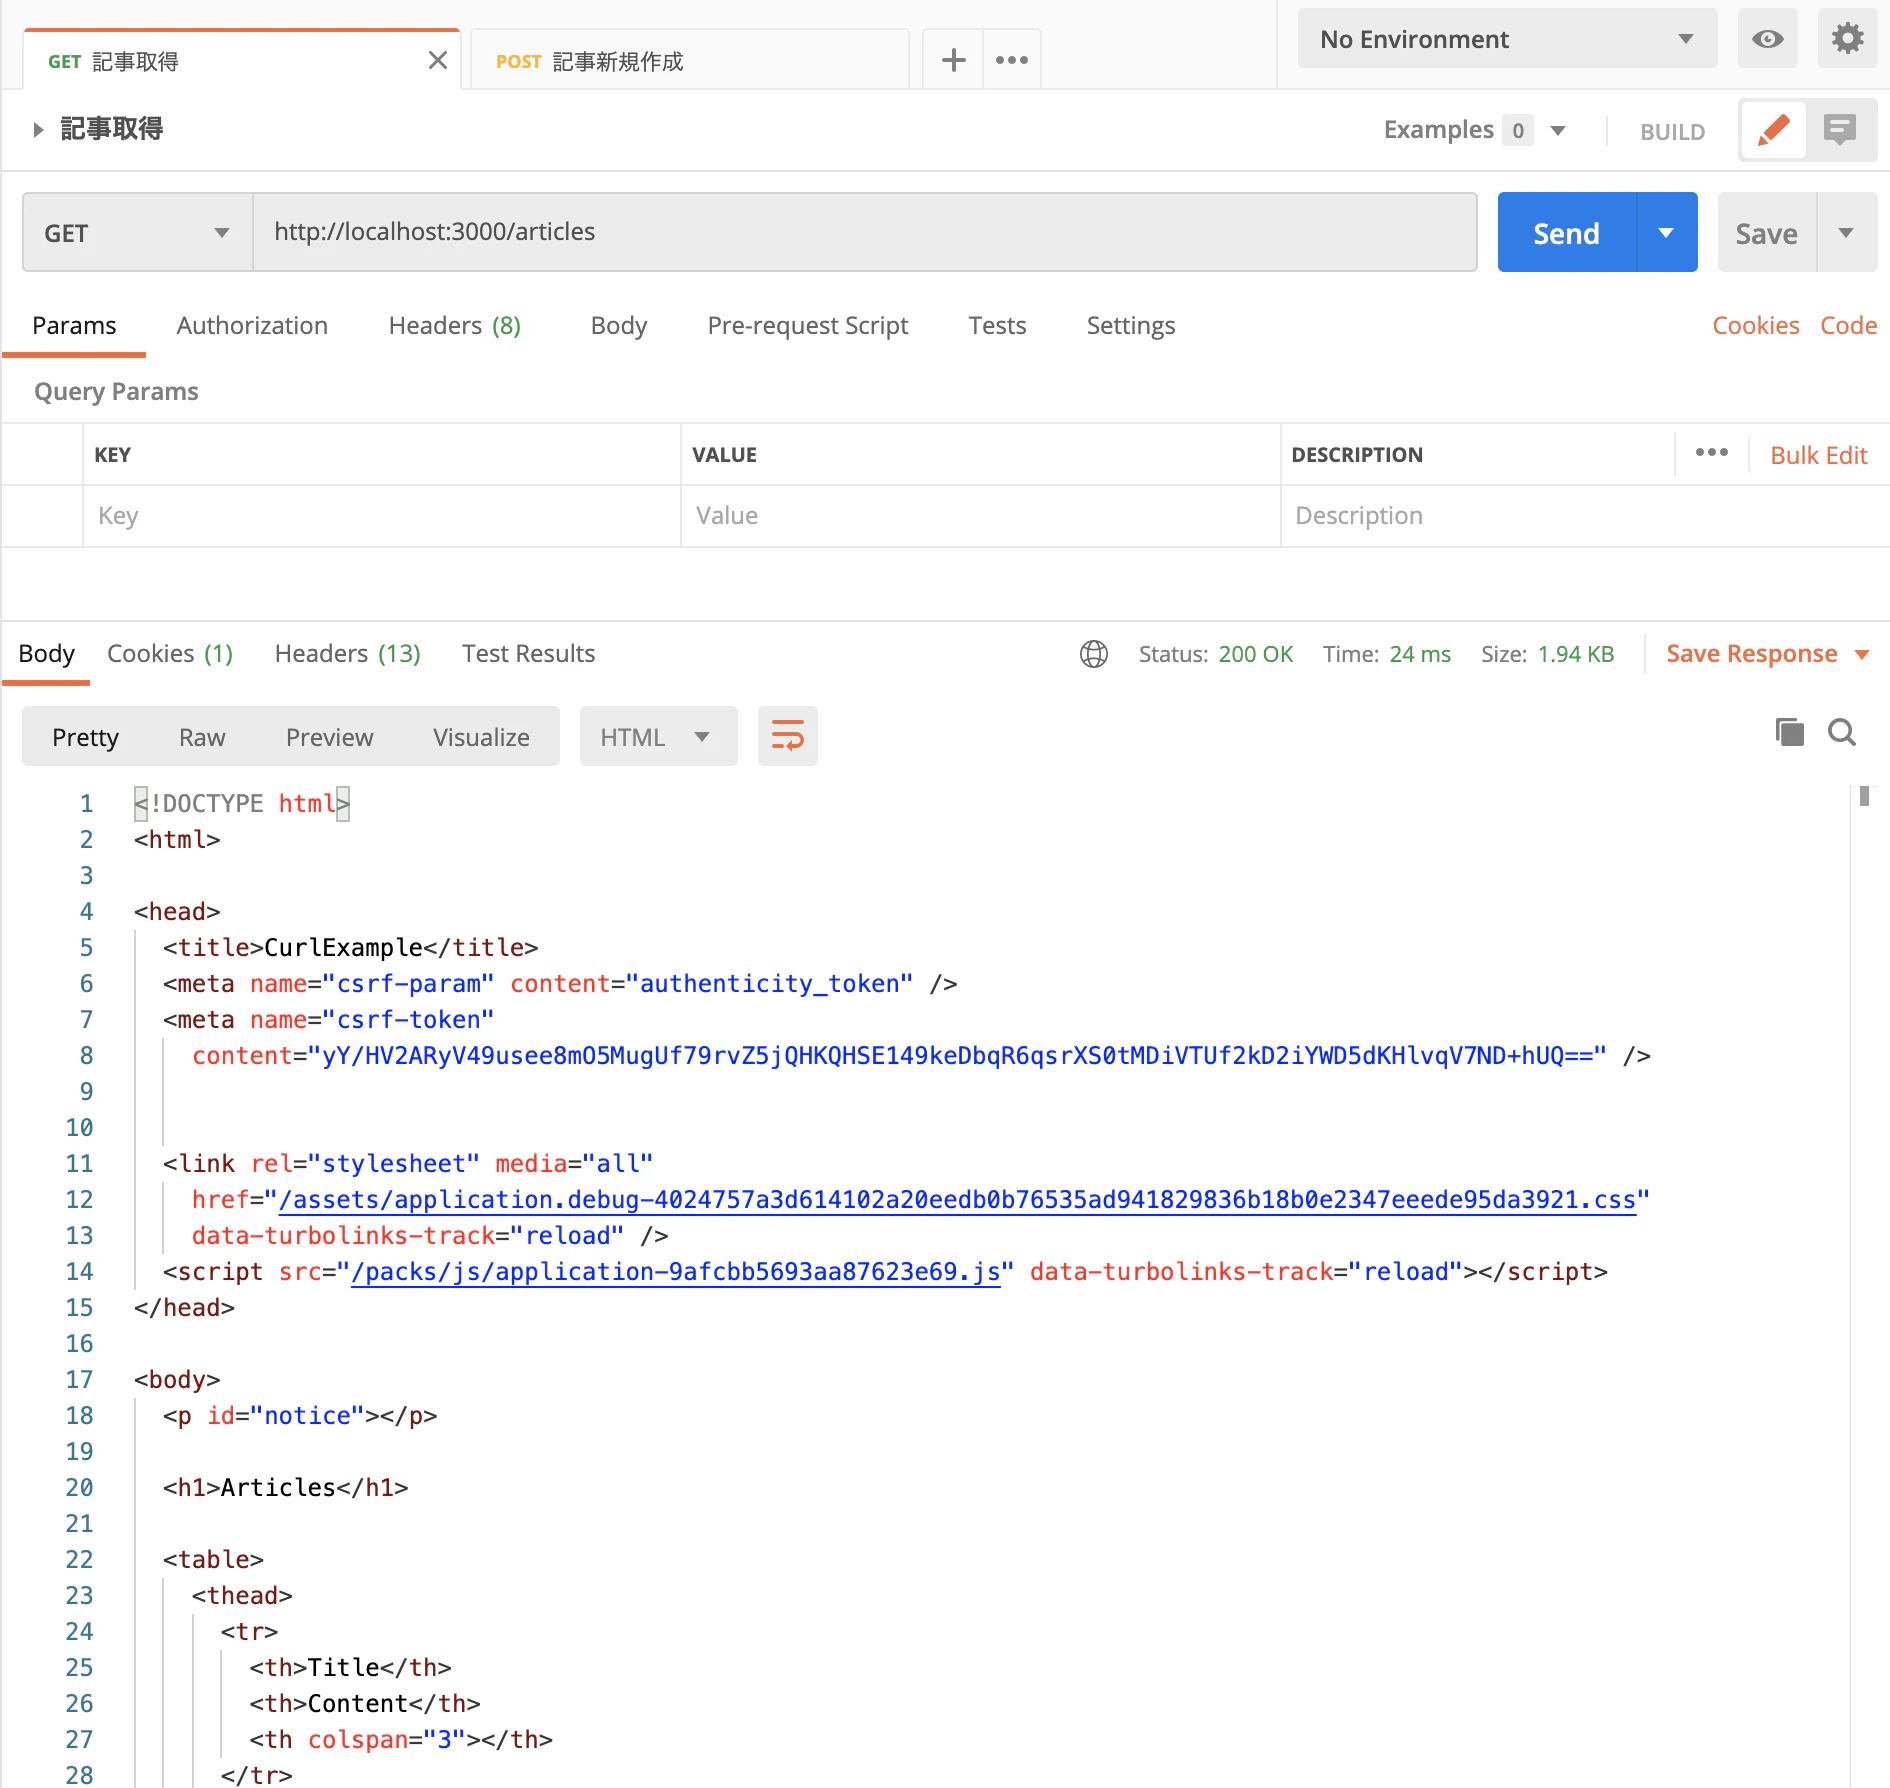Switch to the request Body tab
Viewport: 1890px width, 1788px height.
(619, 326)
